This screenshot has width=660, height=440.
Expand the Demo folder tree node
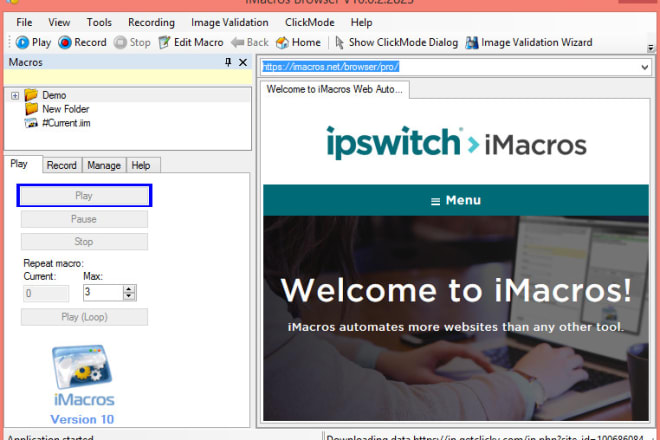coord(15,96)
